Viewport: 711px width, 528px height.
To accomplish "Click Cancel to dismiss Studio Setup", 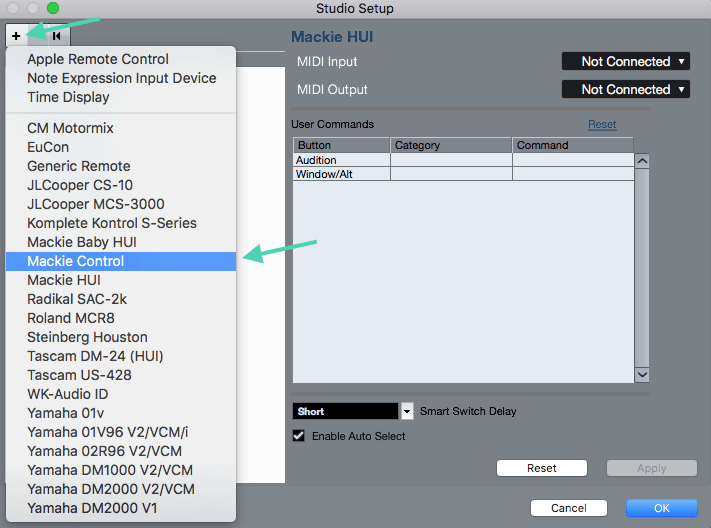I will tap(569, 508).
